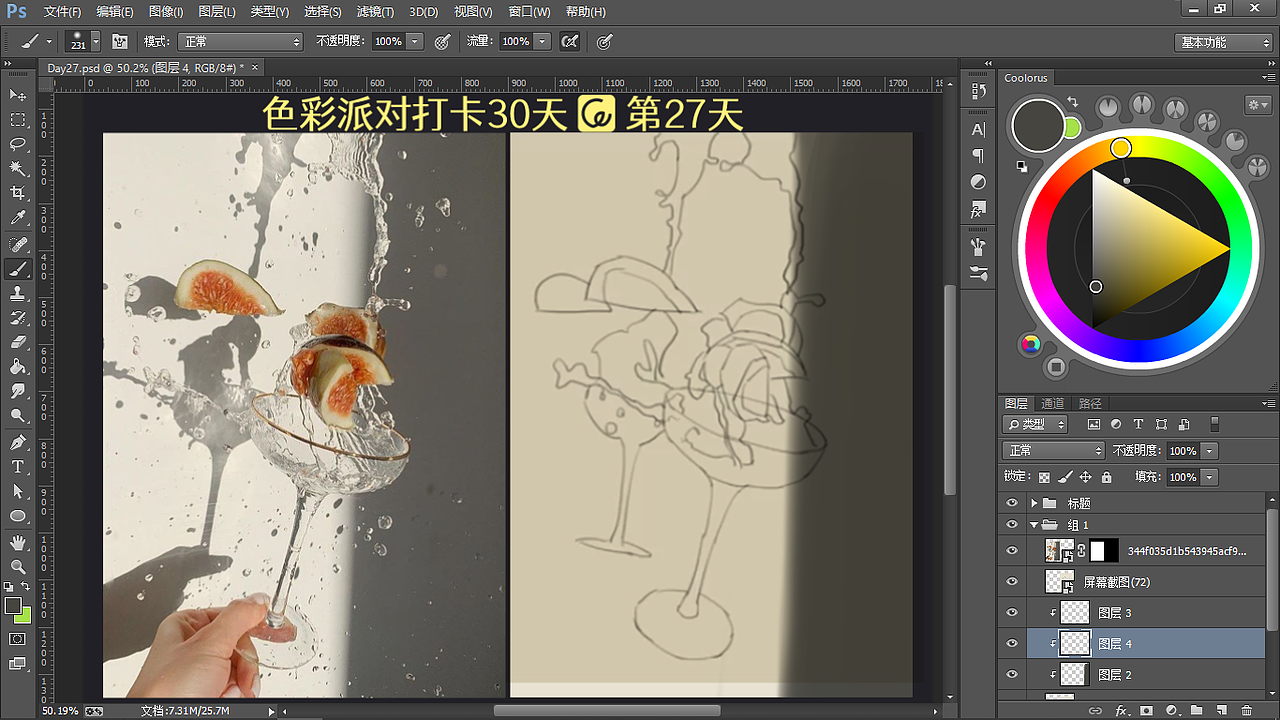Open the brush mode 正常 dropdown
Viewport: 1280px width, 720px height.
coord(240,42)
